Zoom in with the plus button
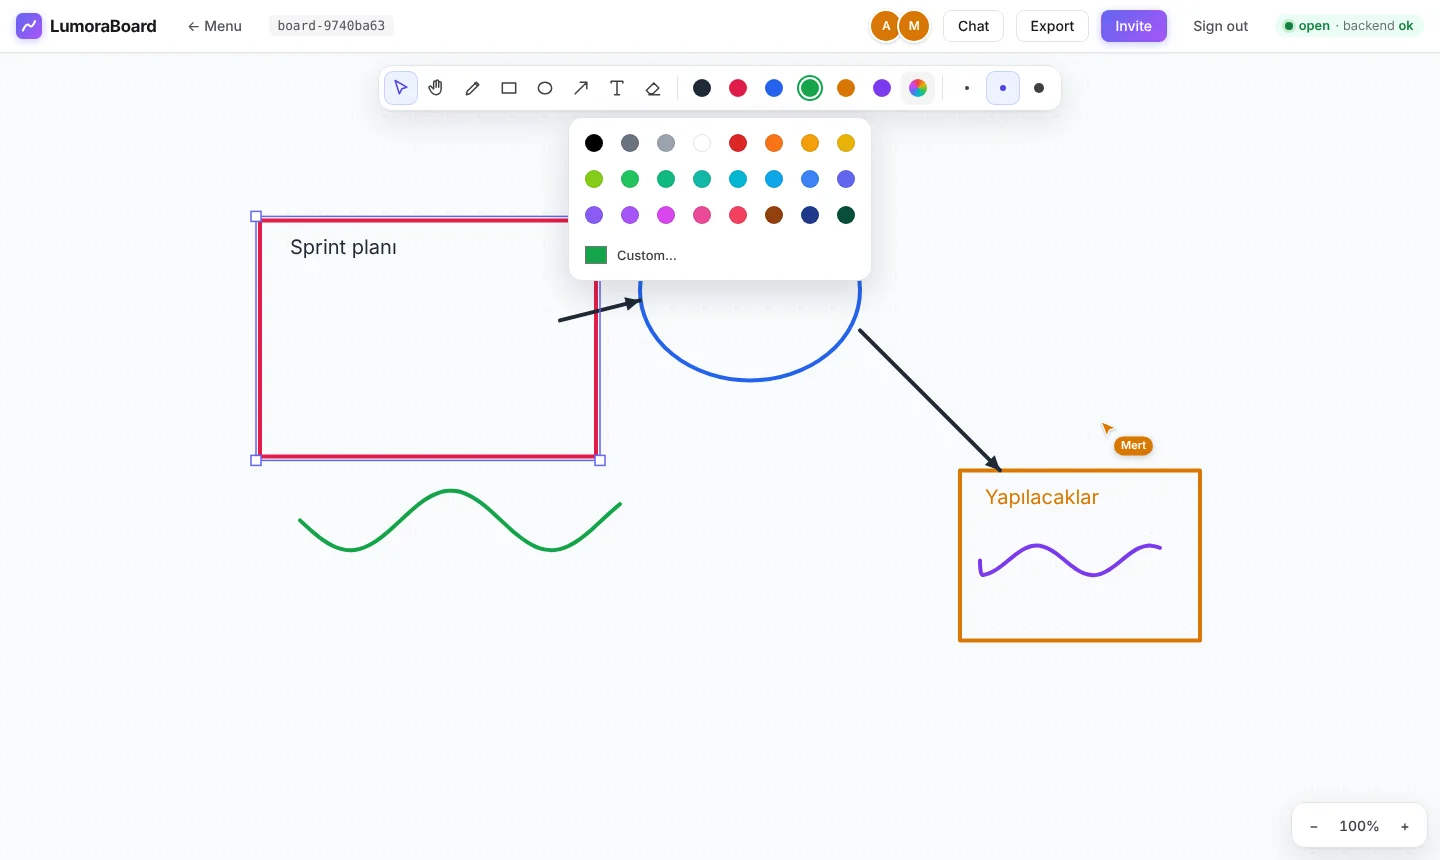 point(1405,826)
